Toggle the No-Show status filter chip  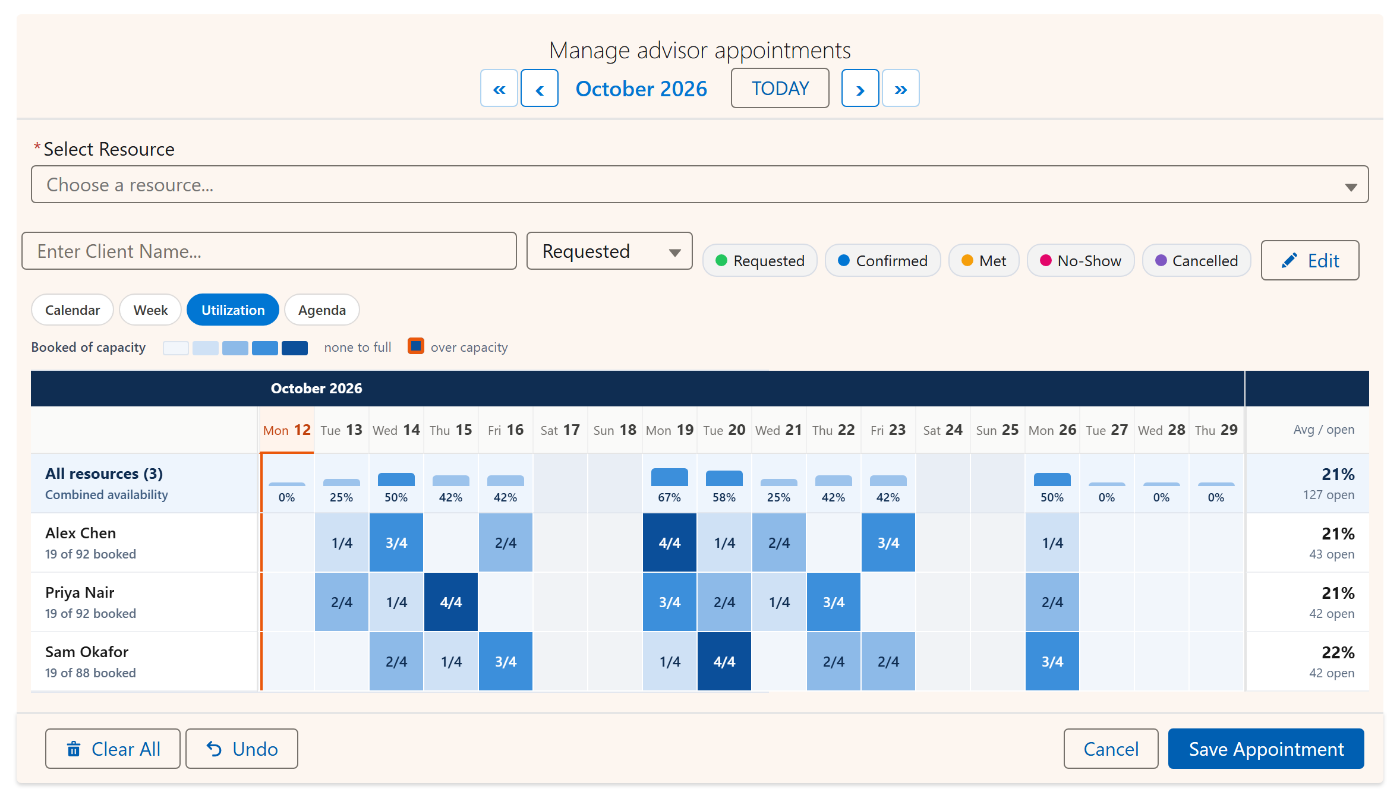pyautogui.click(x=1081, y=261)
